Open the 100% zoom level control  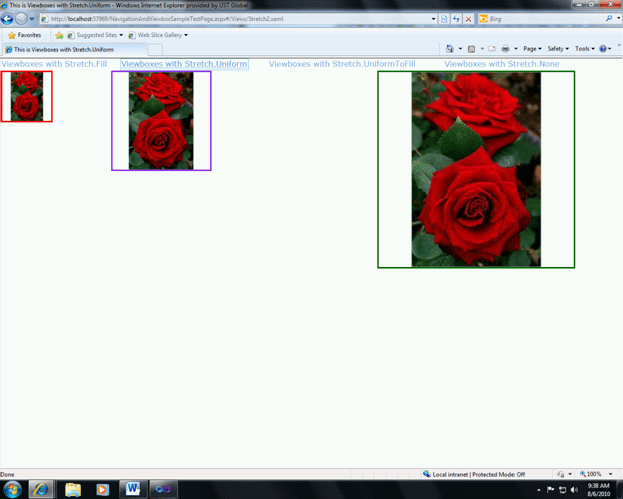coord(591,474)
